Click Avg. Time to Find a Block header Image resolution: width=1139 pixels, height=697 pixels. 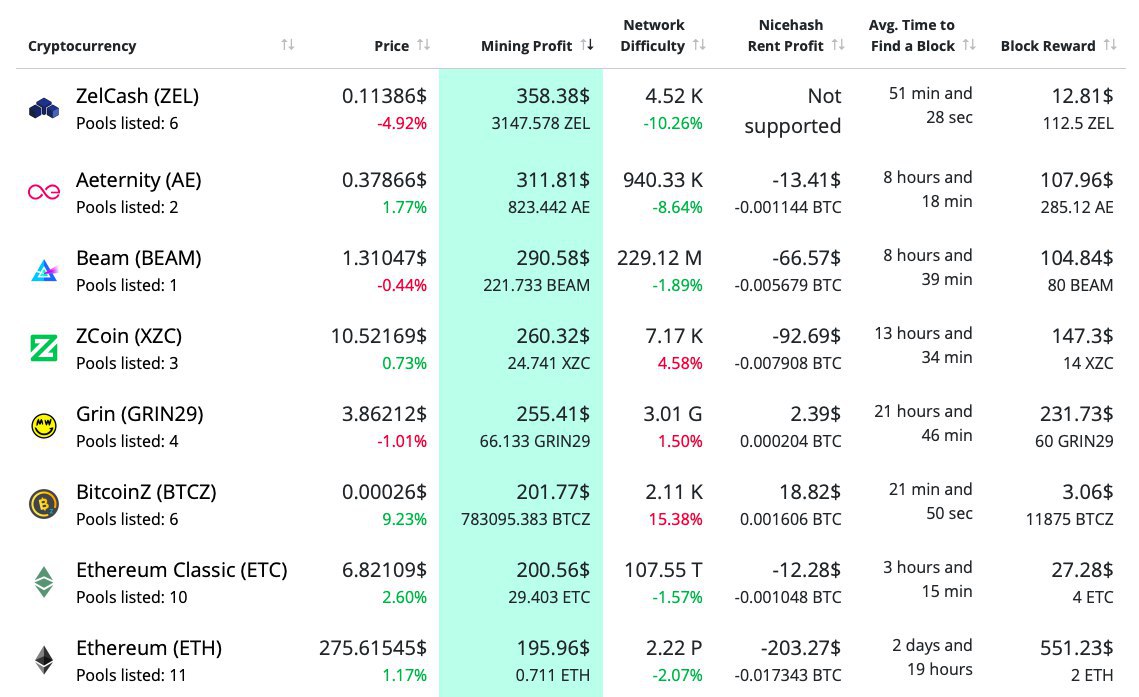(x=912, y=36)
